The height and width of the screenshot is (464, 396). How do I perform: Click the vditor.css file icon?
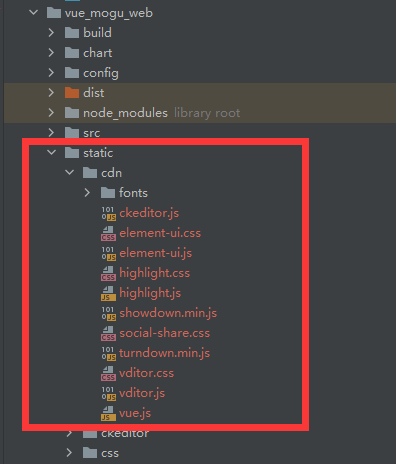click(x=108, y=373)
